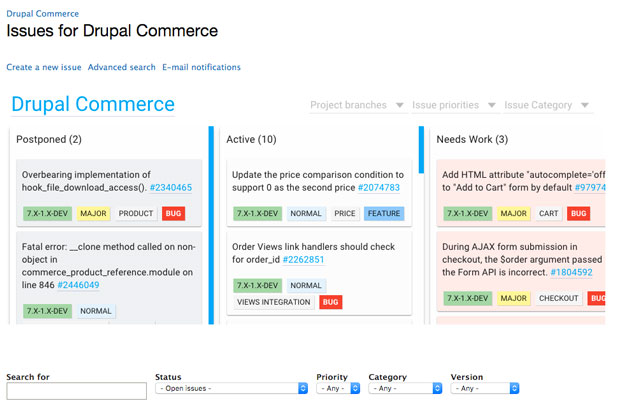
Task: Select the Fatal error __clone issue card text
Action: 108,266
